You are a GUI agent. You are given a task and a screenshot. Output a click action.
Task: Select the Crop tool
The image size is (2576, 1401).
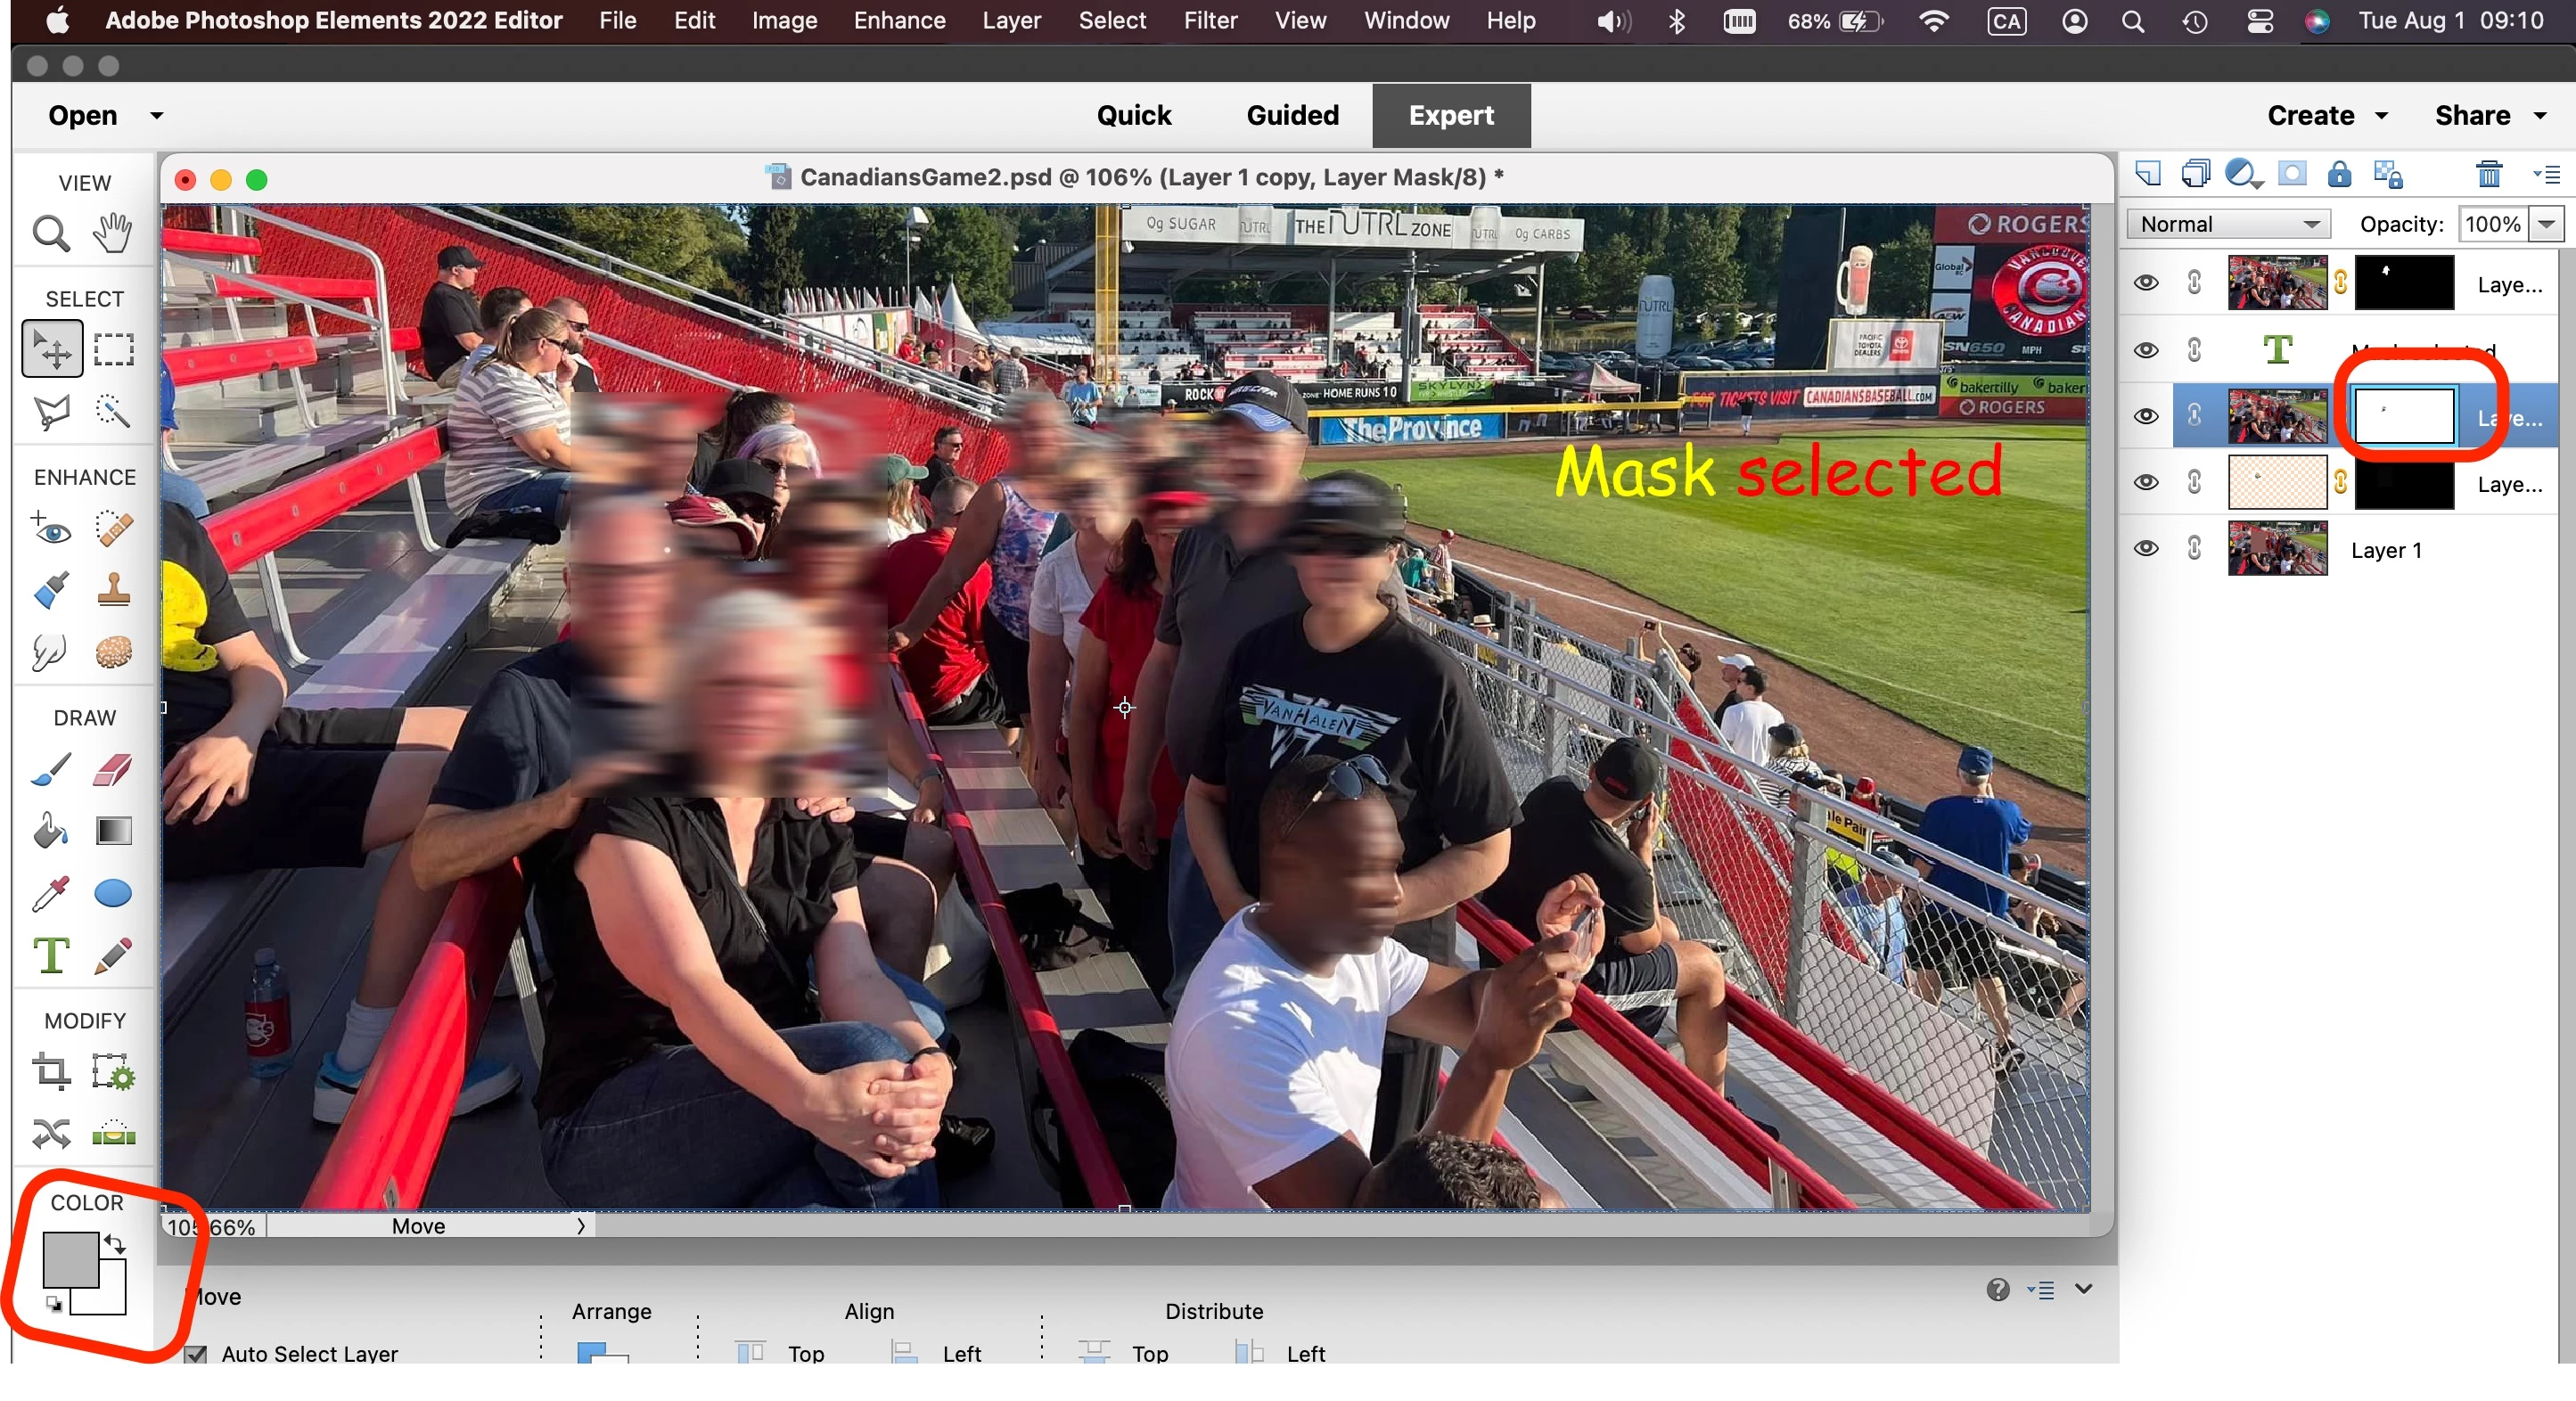[x=51, y=1071]
